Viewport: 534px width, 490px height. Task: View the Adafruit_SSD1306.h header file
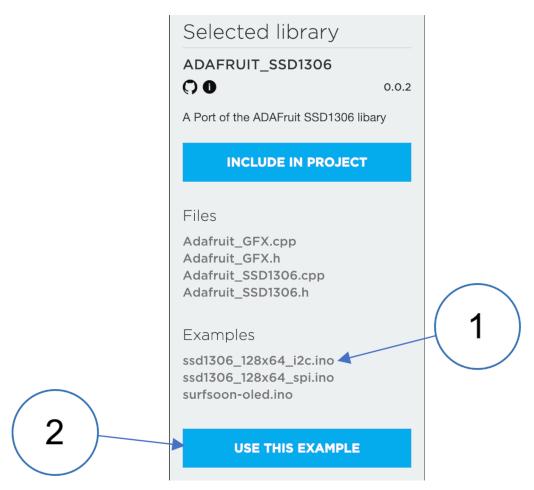tap(246, 293)
